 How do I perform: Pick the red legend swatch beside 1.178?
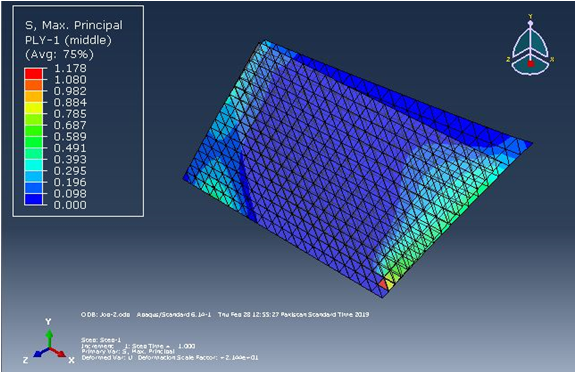point(34,74)
